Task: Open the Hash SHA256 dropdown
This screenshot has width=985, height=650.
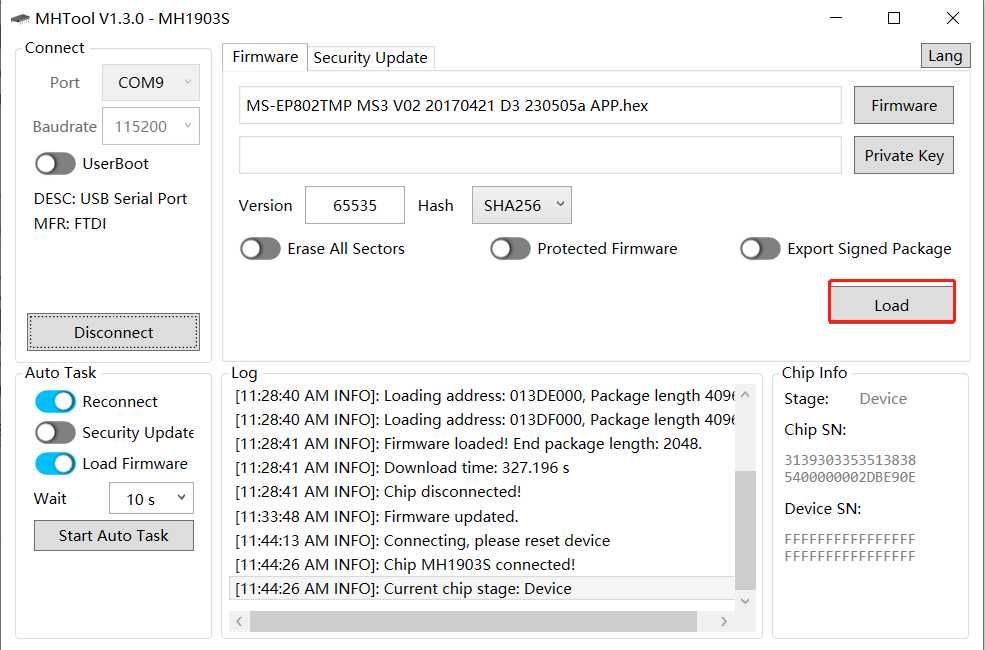Action: pyautogui.click(x=521, y=205)
